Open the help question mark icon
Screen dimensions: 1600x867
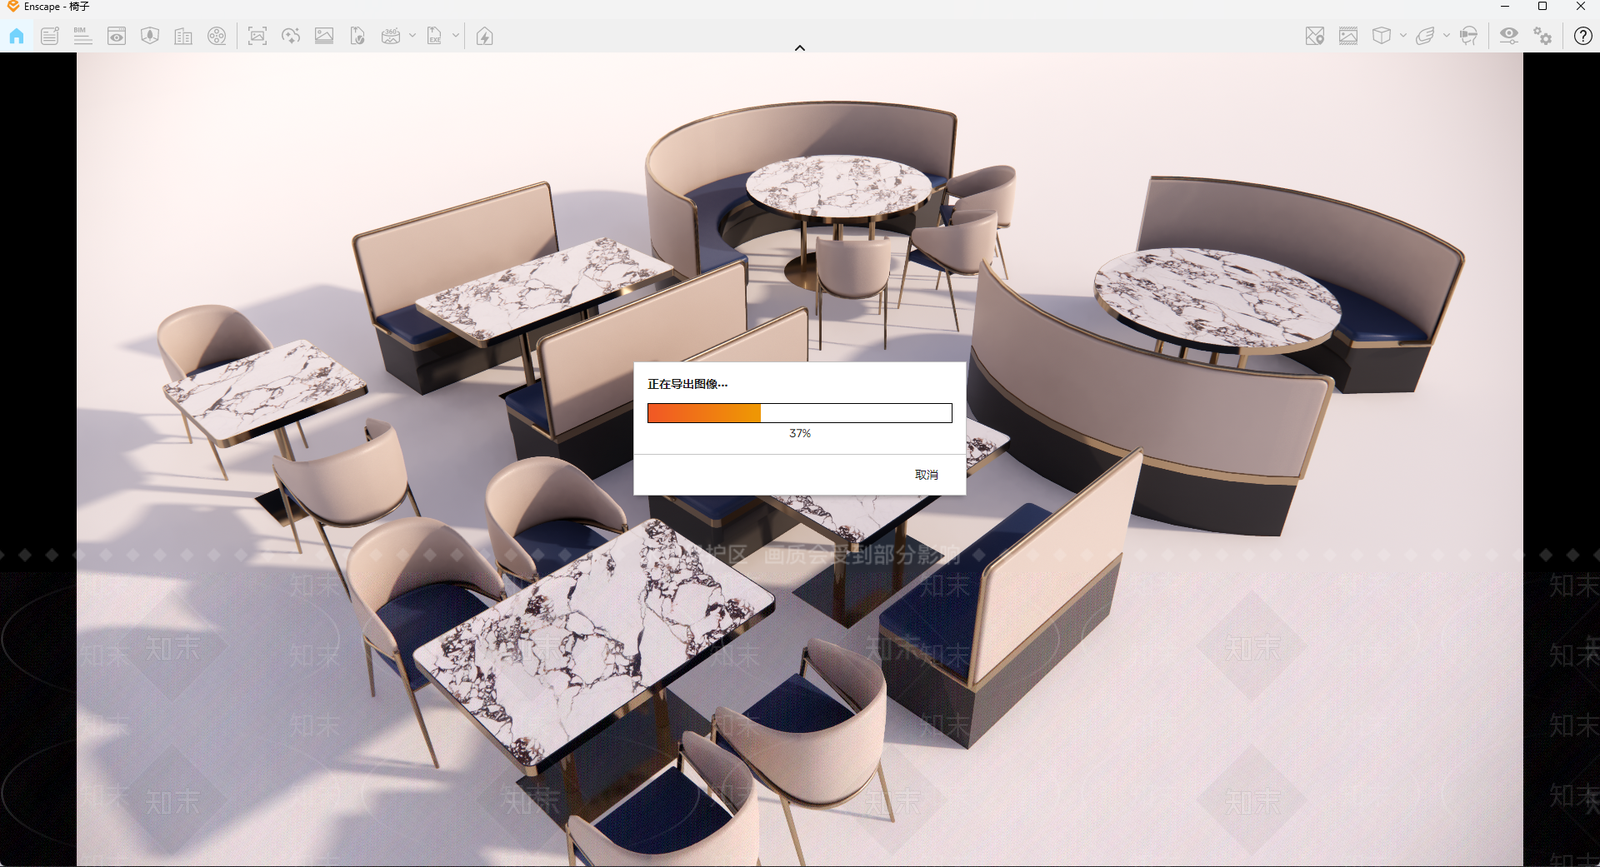coord(1583,36)
